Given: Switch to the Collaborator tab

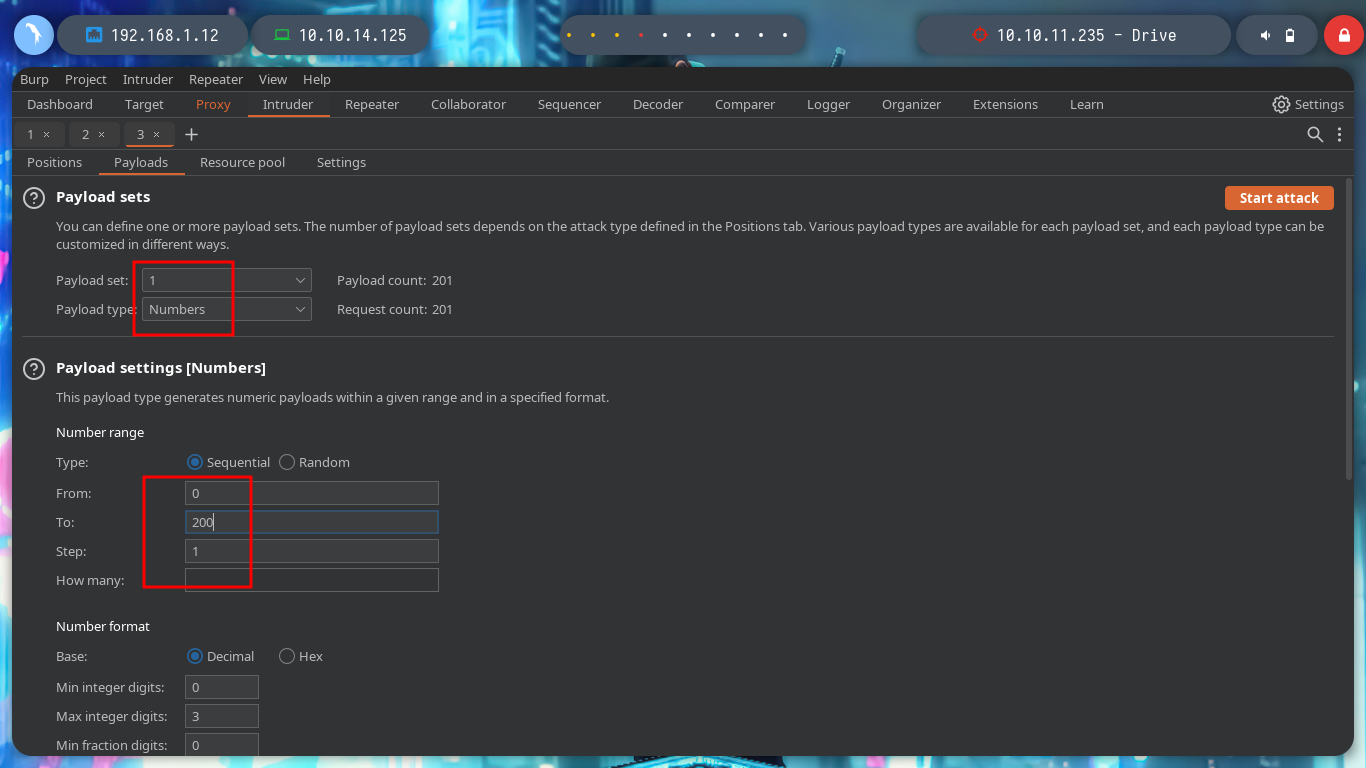Looking at the screenshot, I should (x=468, y=104).
